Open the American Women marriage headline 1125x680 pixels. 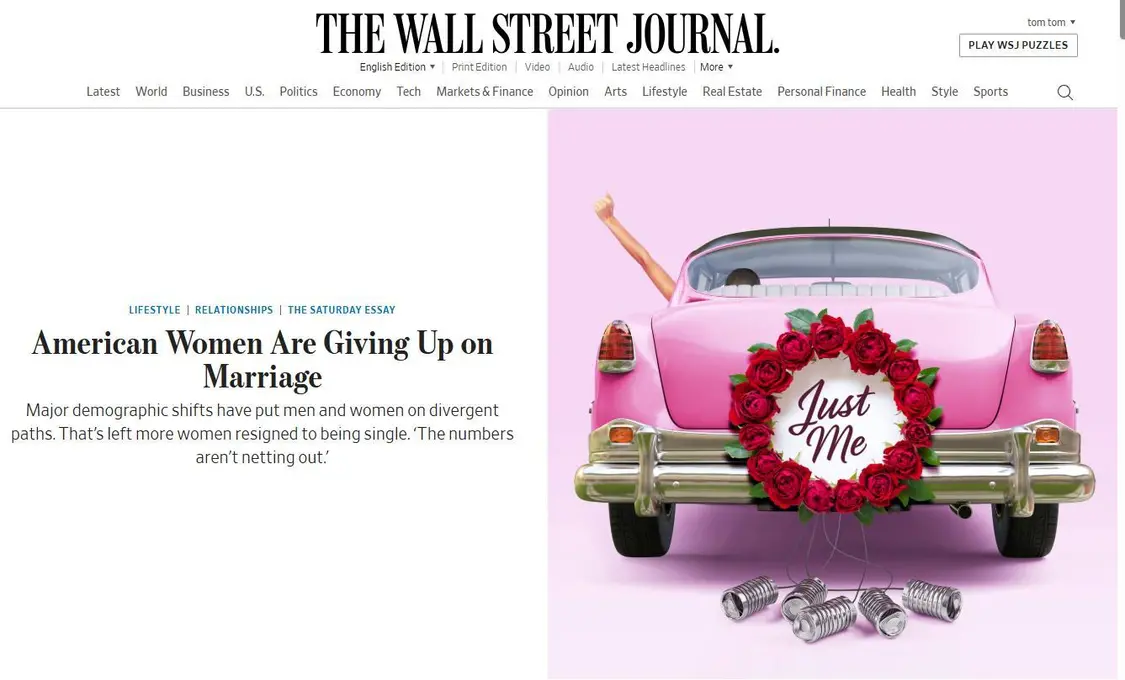(x=263, y=359)
